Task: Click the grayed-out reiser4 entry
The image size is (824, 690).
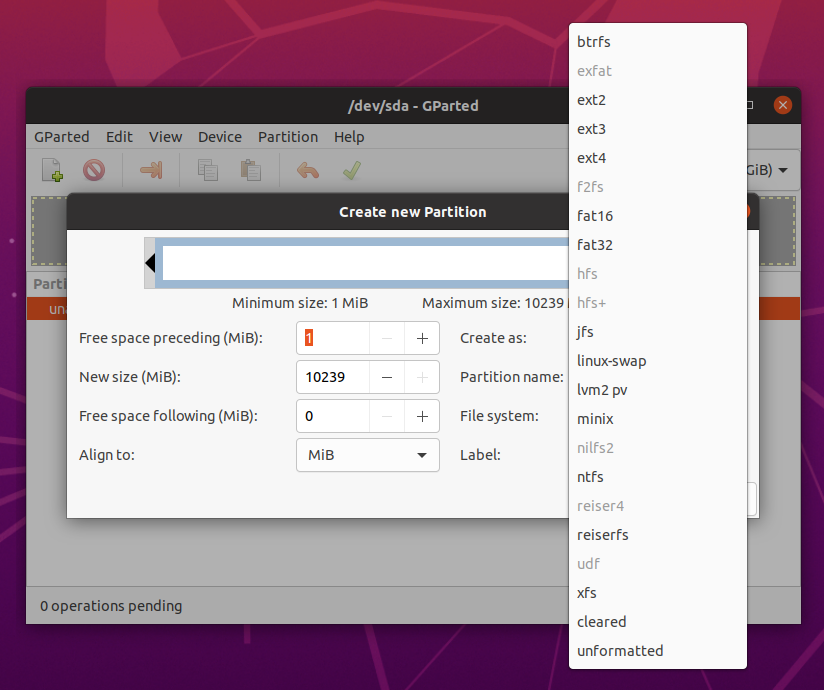Action: 657,506
